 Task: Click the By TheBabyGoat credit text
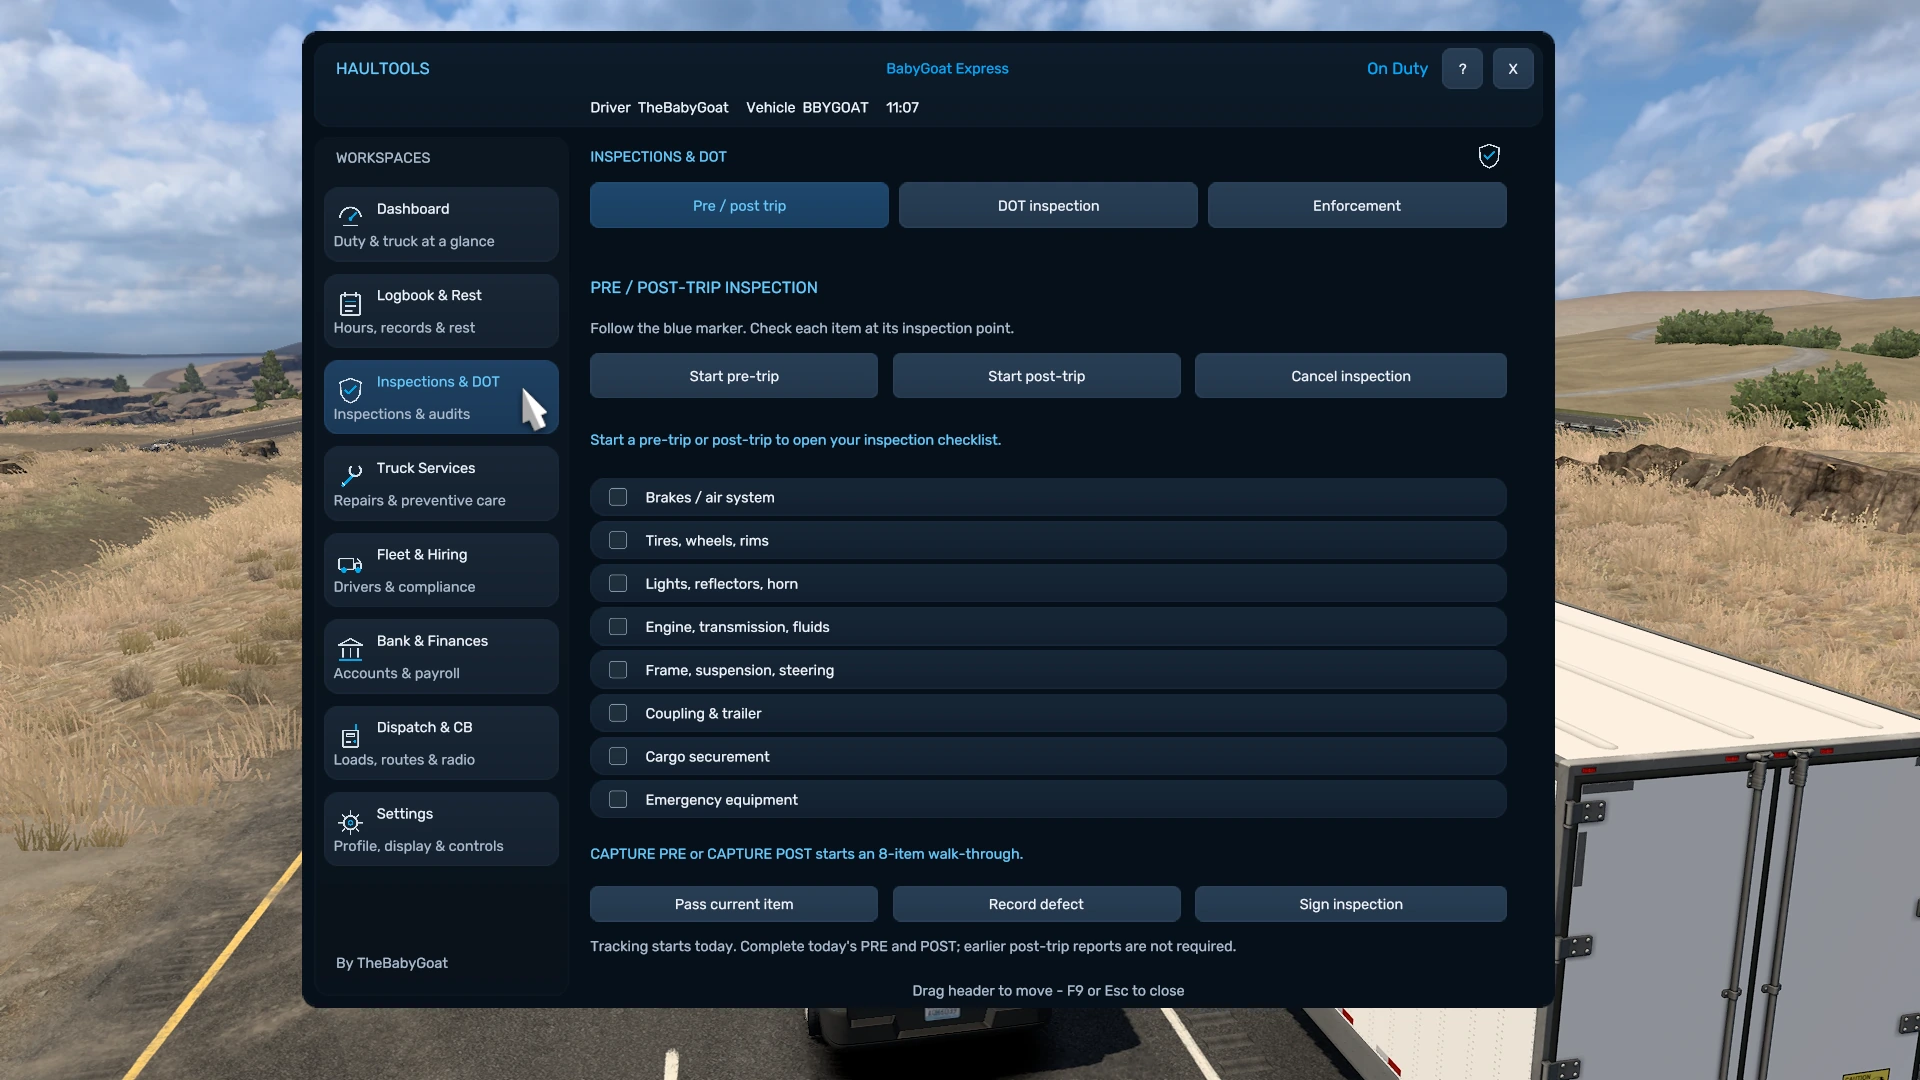[392, 963]
